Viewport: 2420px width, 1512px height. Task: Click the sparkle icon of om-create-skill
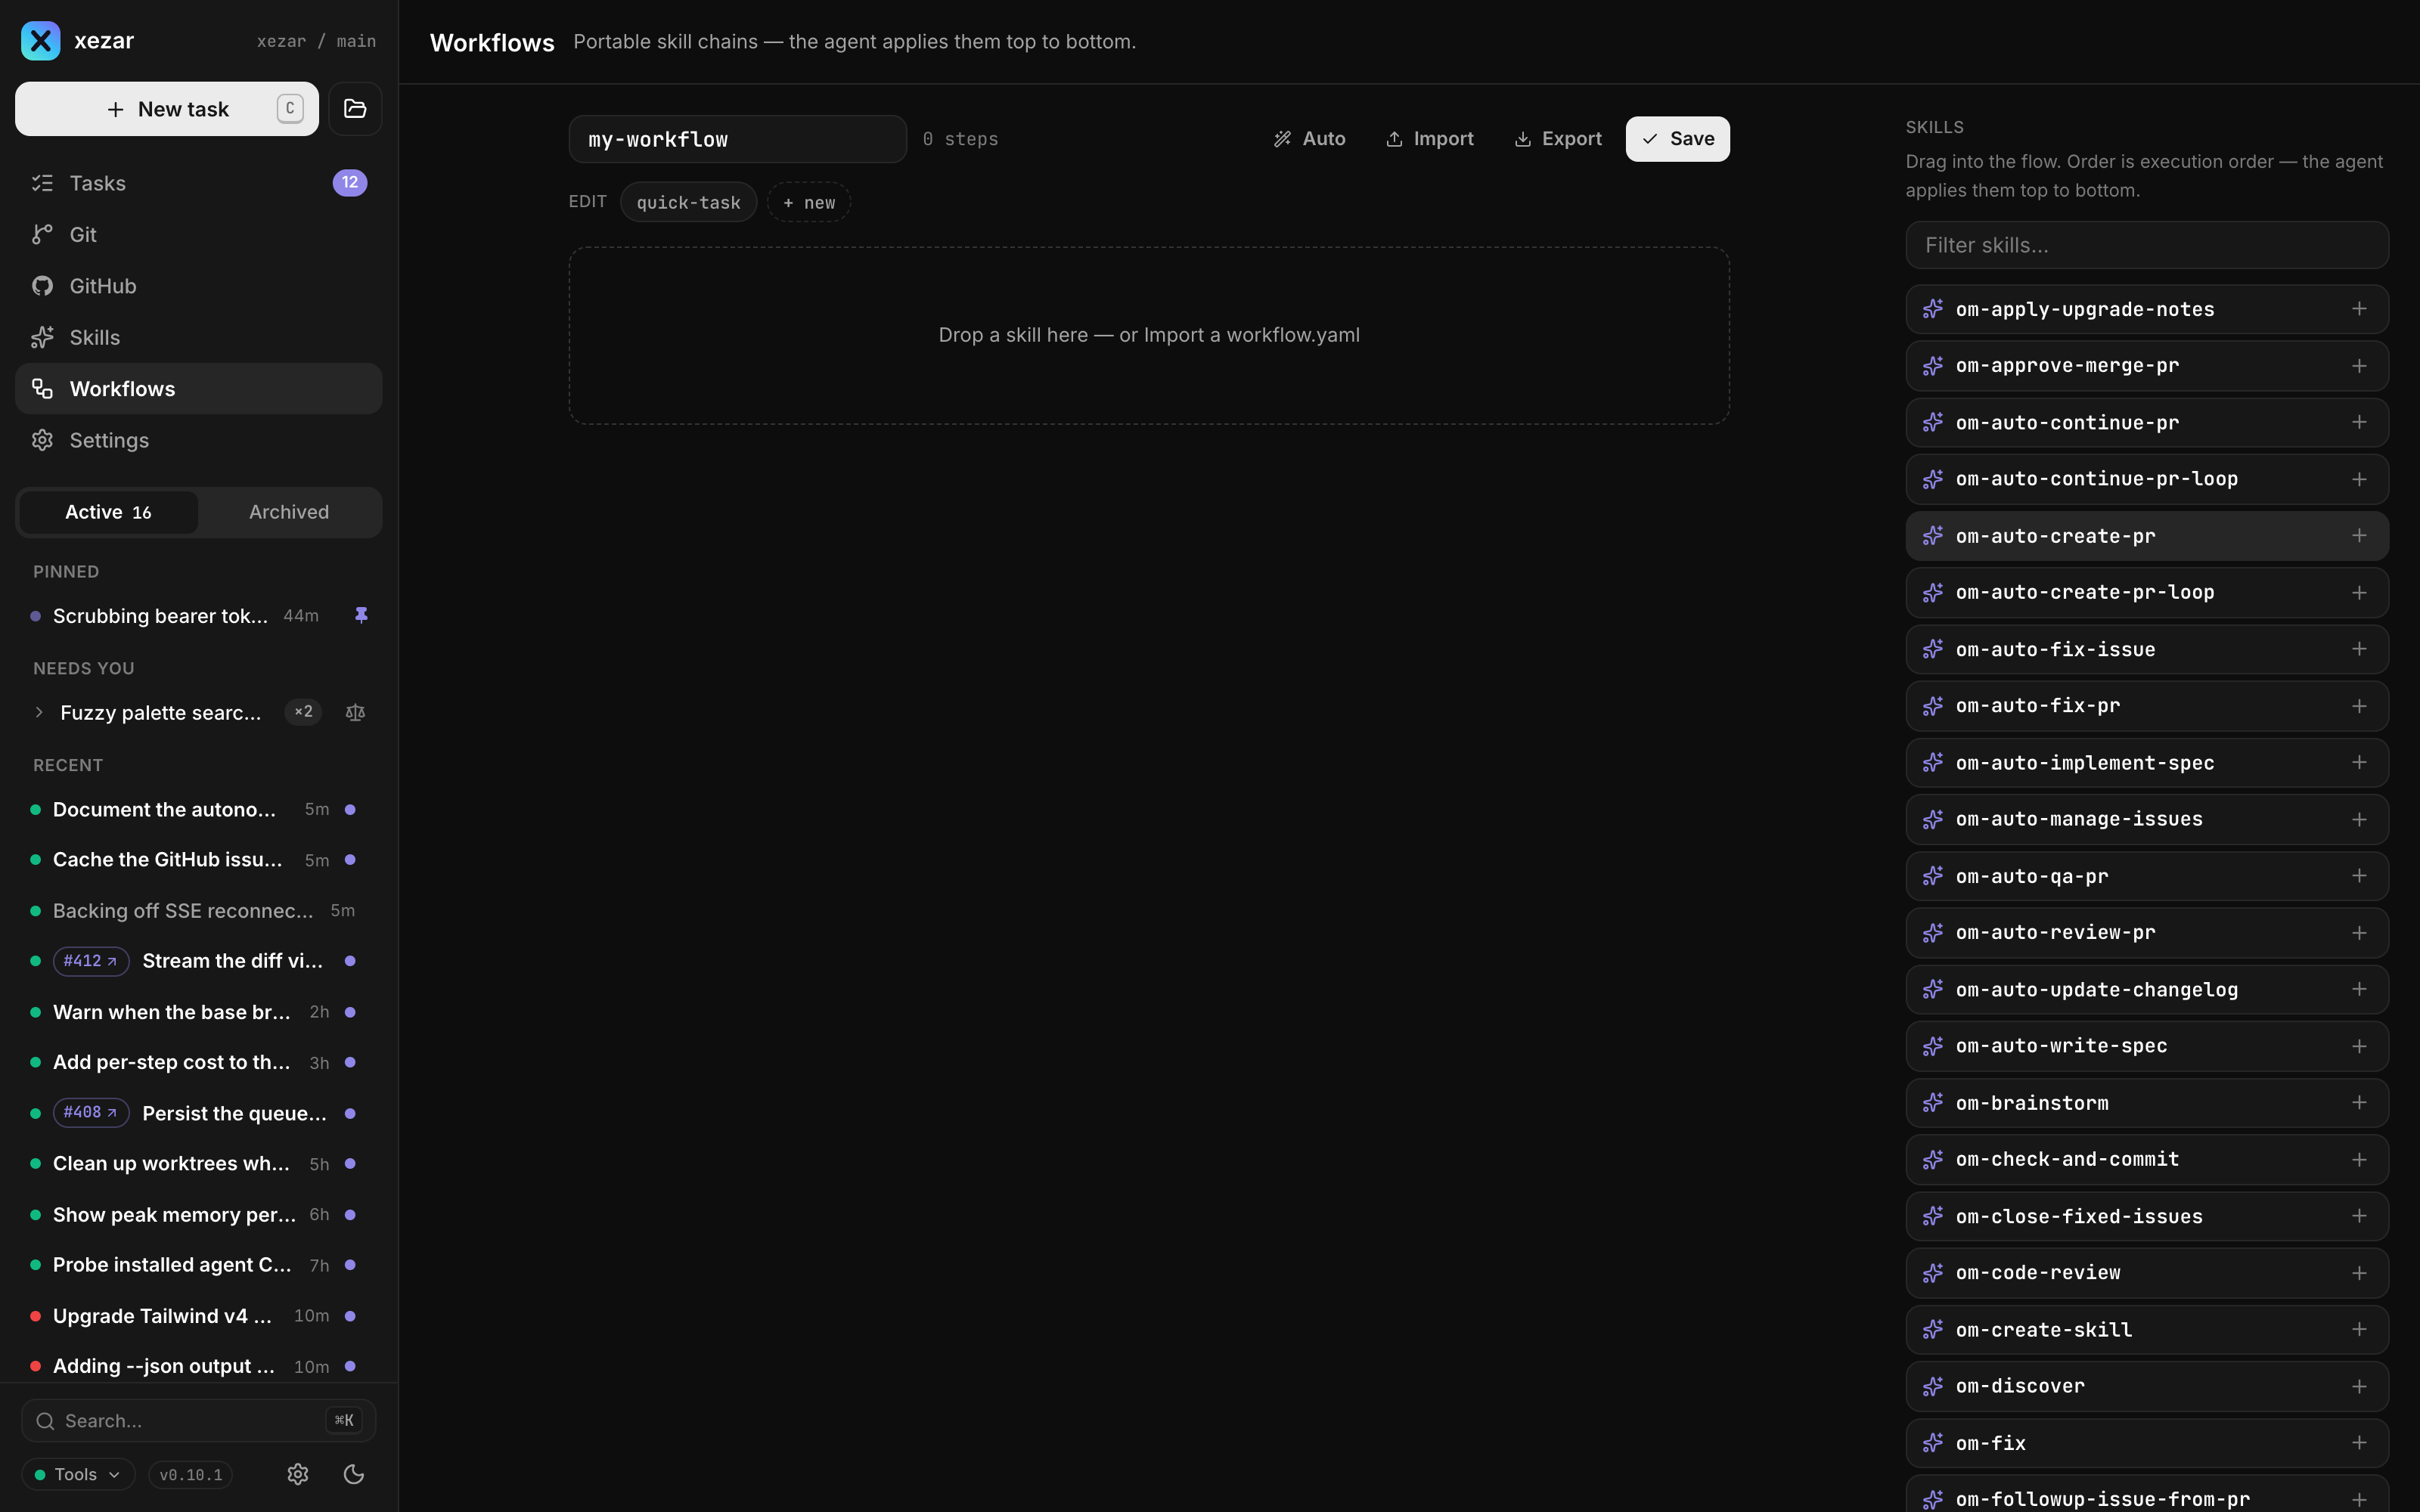[1933, 1329]
